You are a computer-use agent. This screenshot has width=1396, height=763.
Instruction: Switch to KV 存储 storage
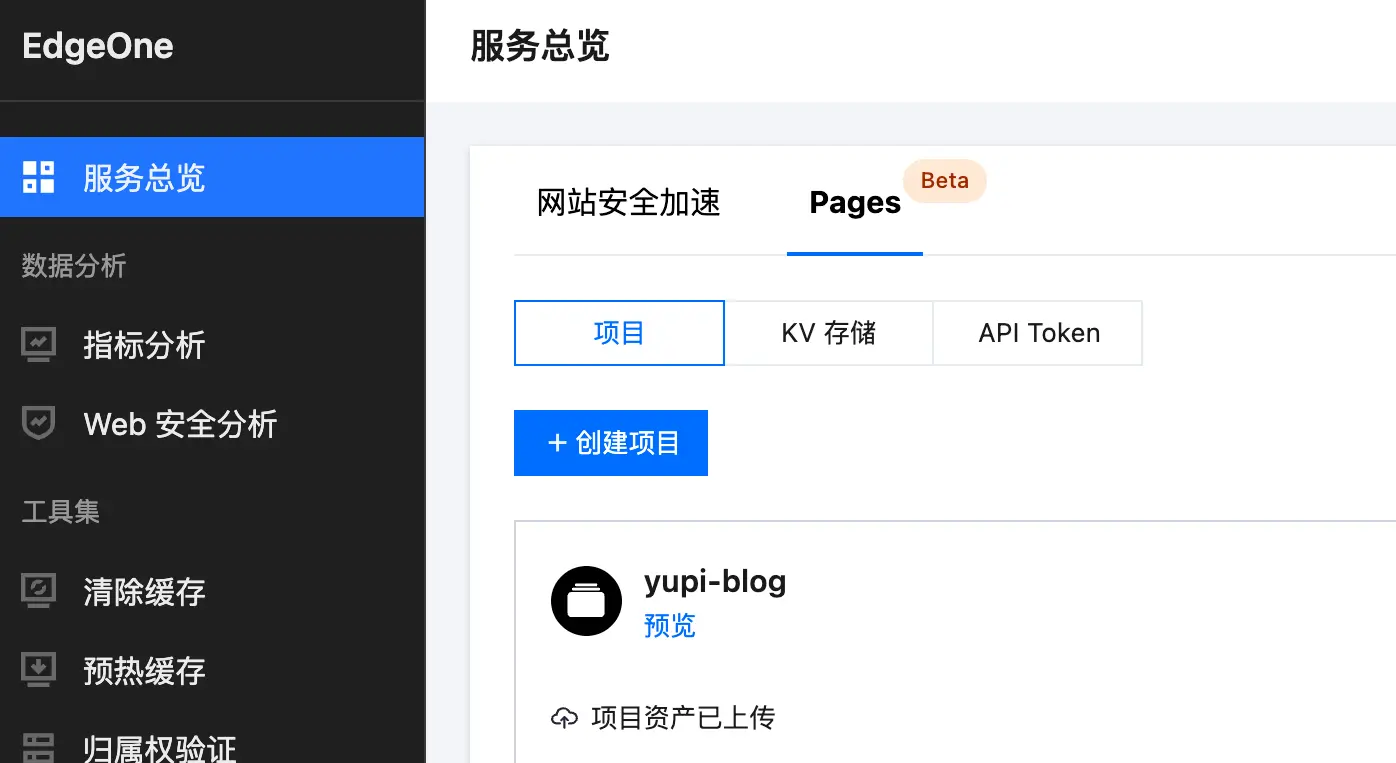tap(829, 333)
